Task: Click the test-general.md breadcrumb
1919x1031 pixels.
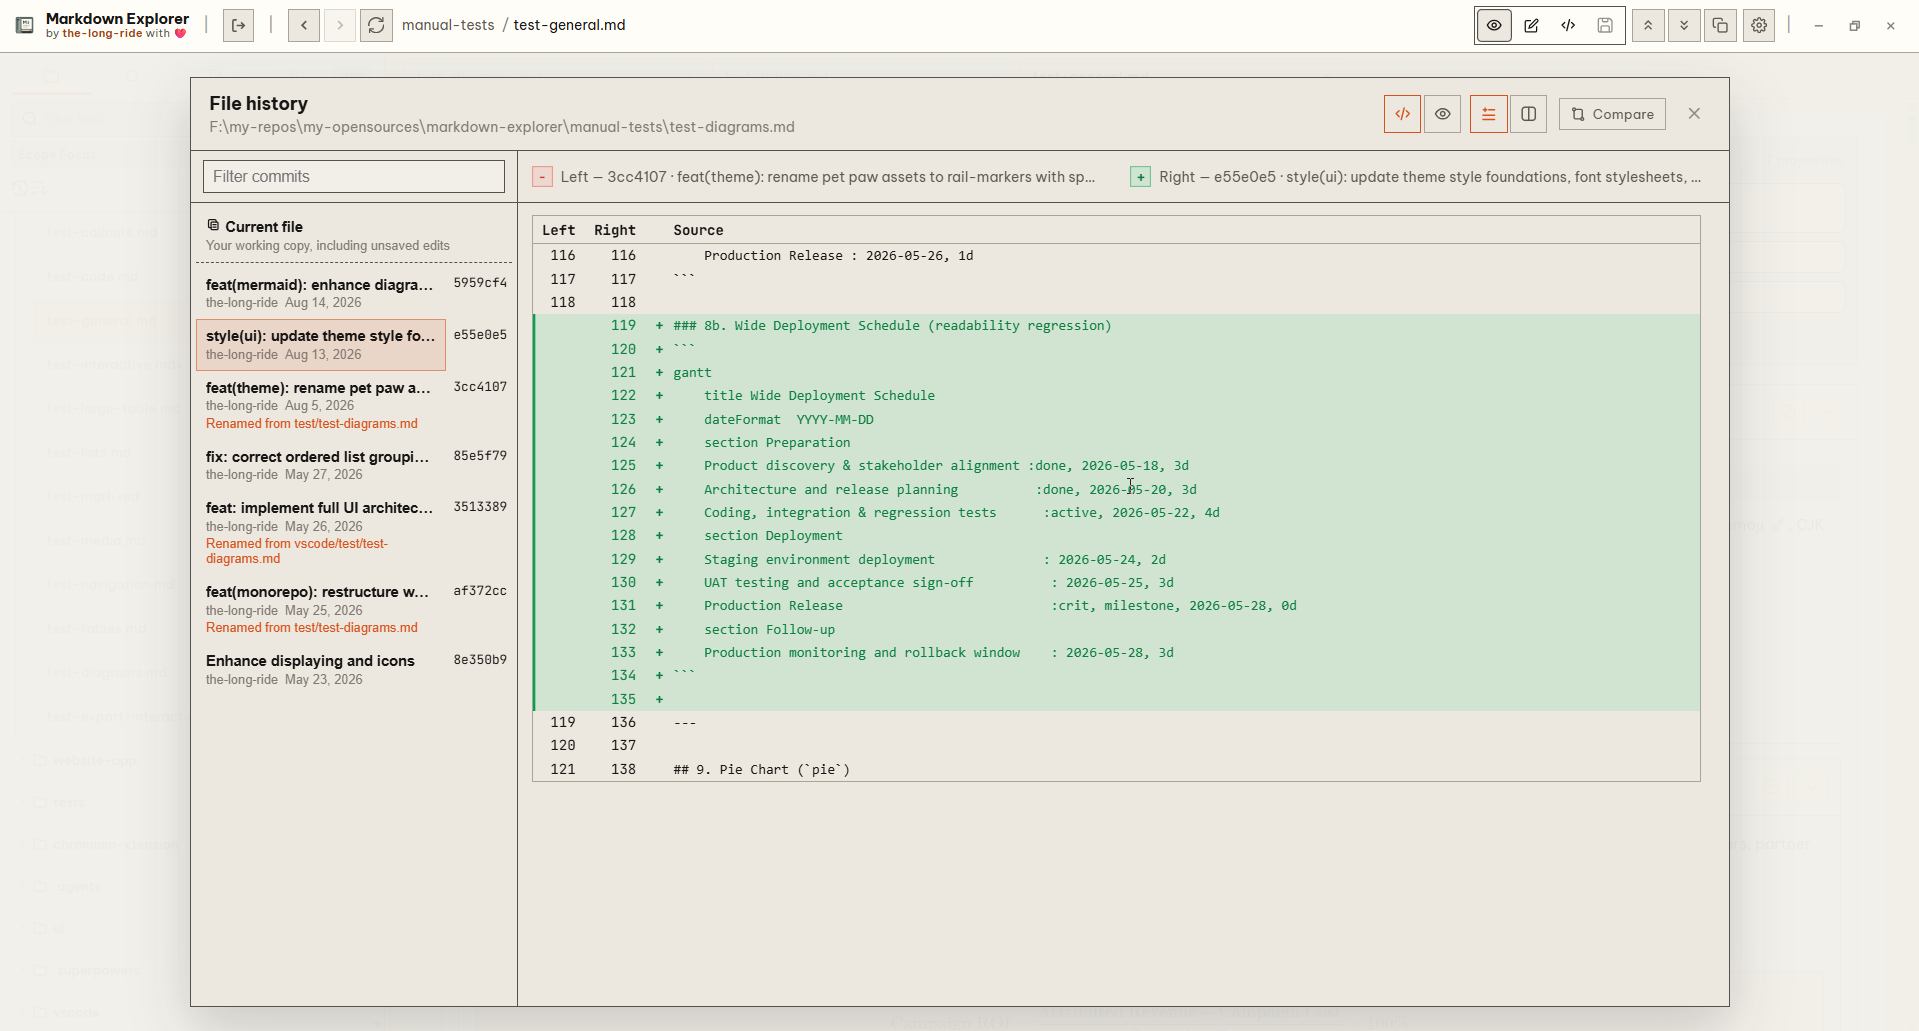Action: [x=569, y=25]
